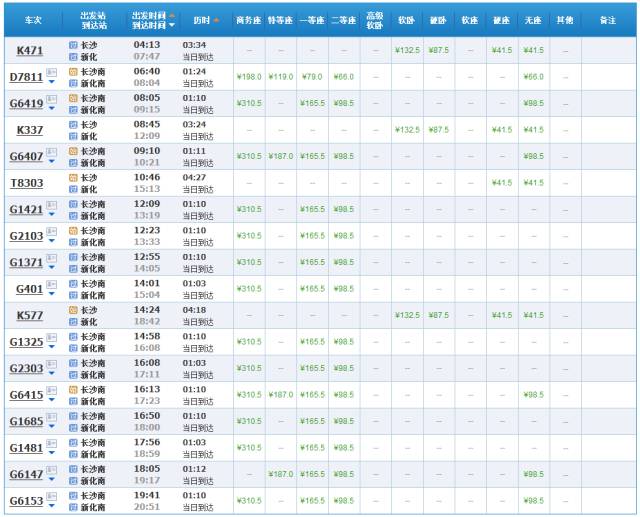Click the ID card icon beside D7811
The image size is (640, 517).
[51, 72]
